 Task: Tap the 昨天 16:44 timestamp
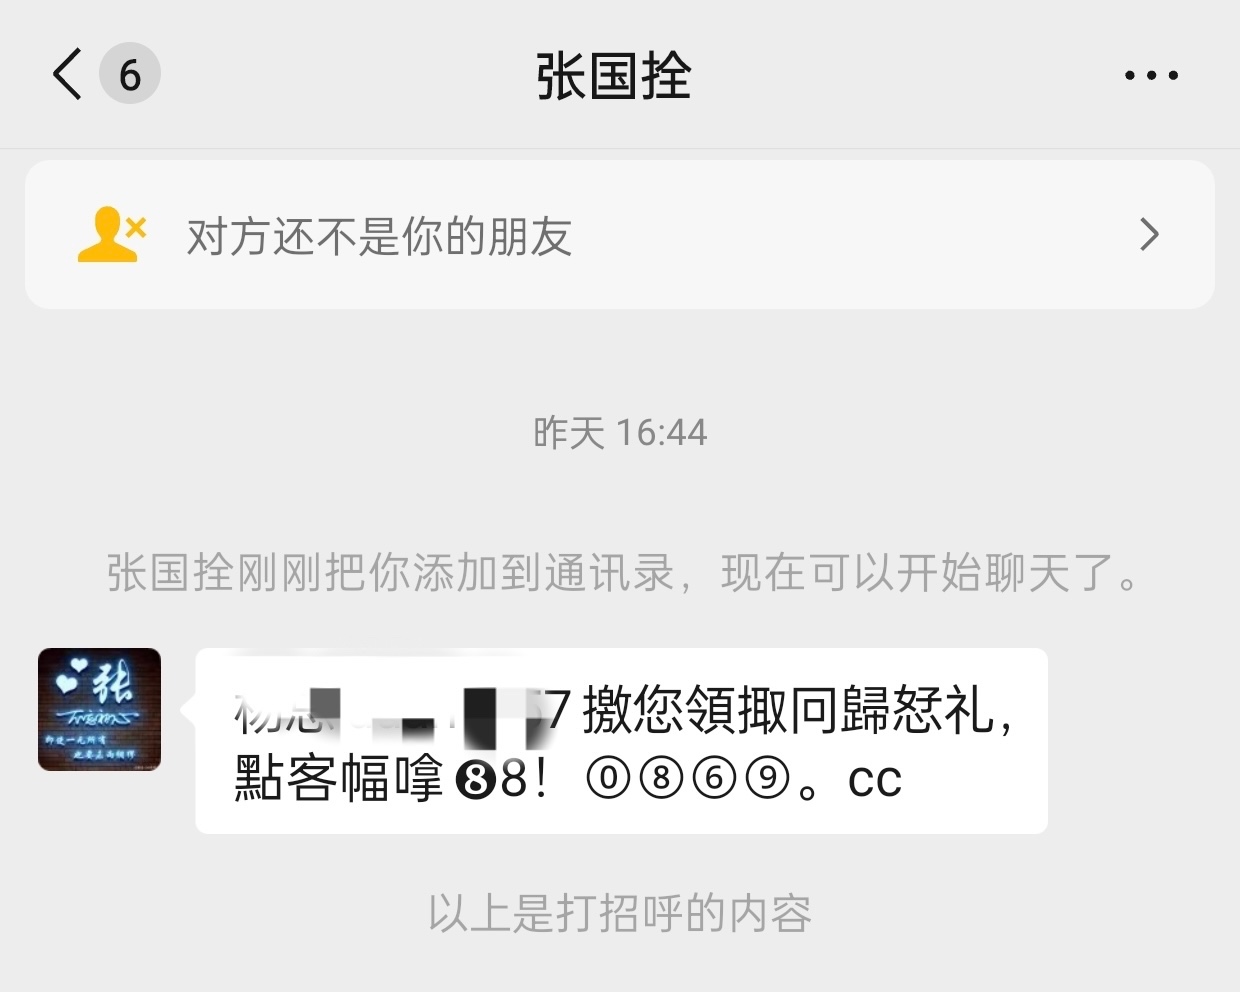tap(620, 433)
